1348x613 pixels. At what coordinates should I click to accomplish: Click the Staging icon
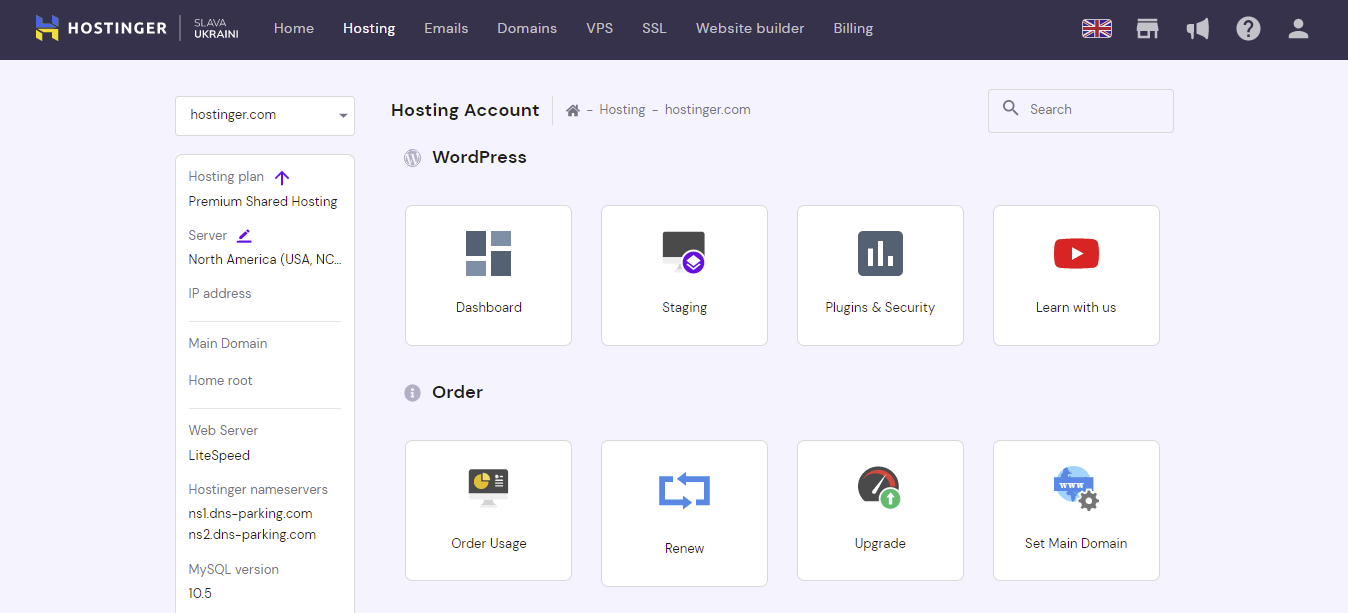coord(684,254)
